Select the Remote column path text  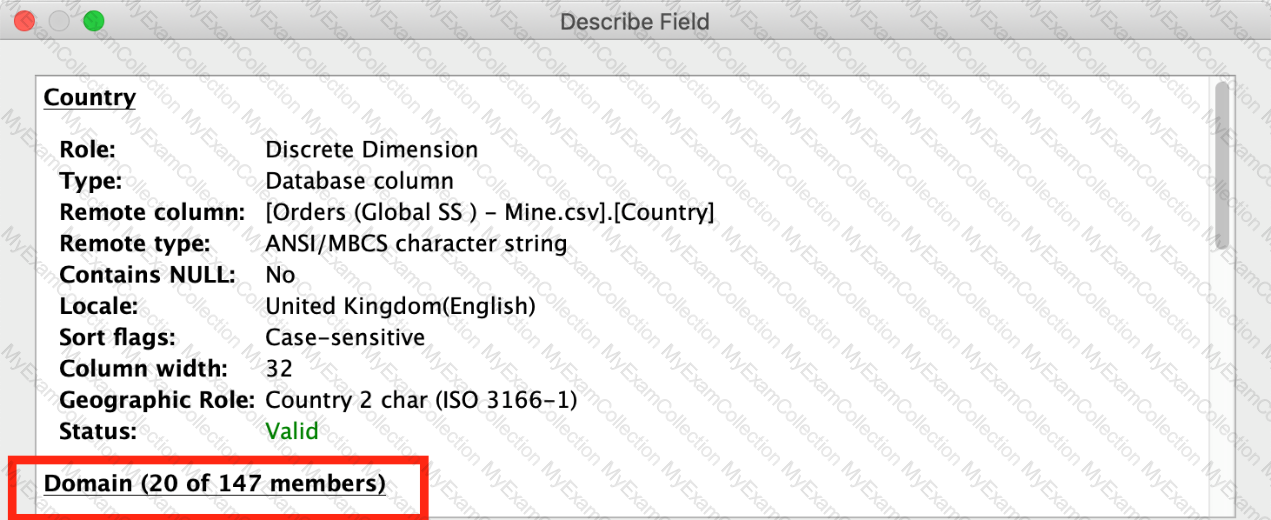click(489, 212)
